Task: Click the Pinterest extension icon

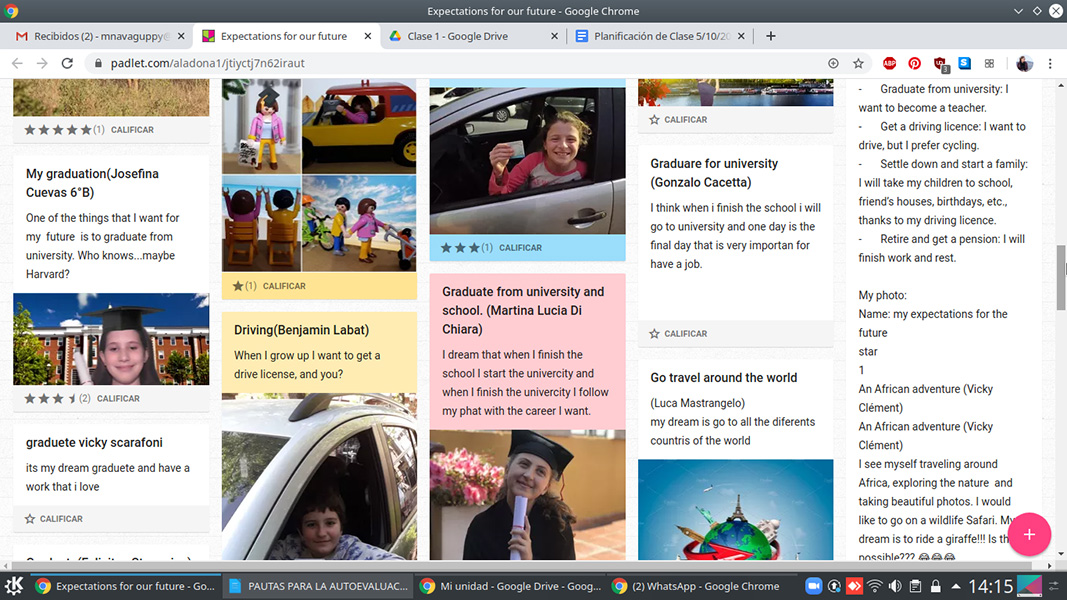Action: 914,63
